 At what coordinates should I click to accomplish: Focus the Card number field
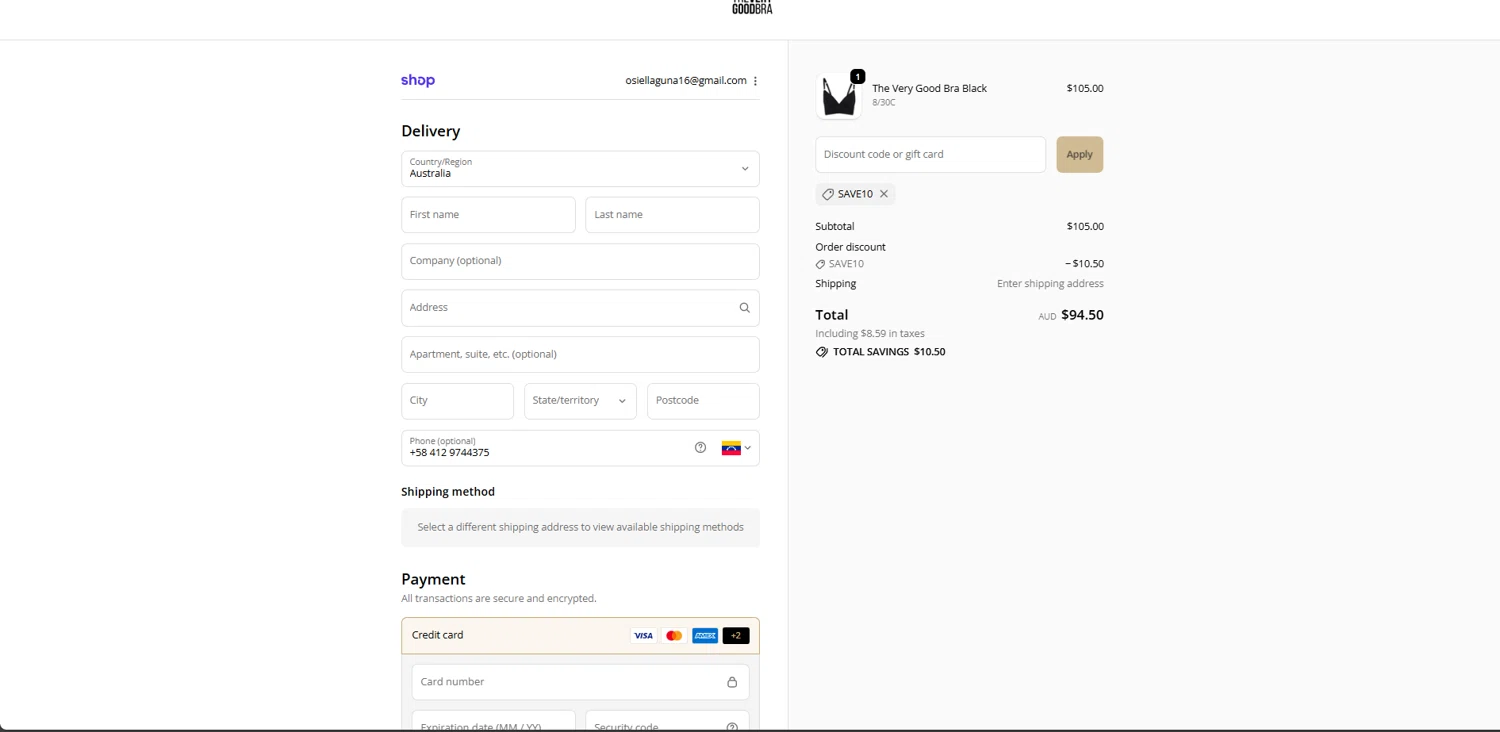pos(580,682)
